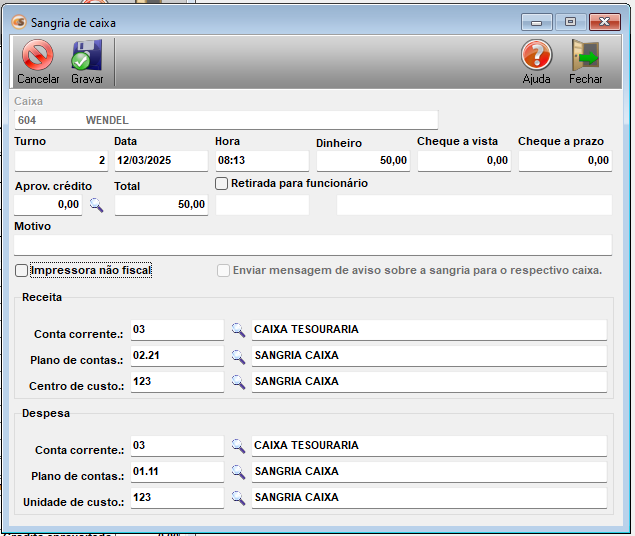635x536 pixels.
Task: Open lookup for Receita Plano de contas
Action: [x=238, y=355]
